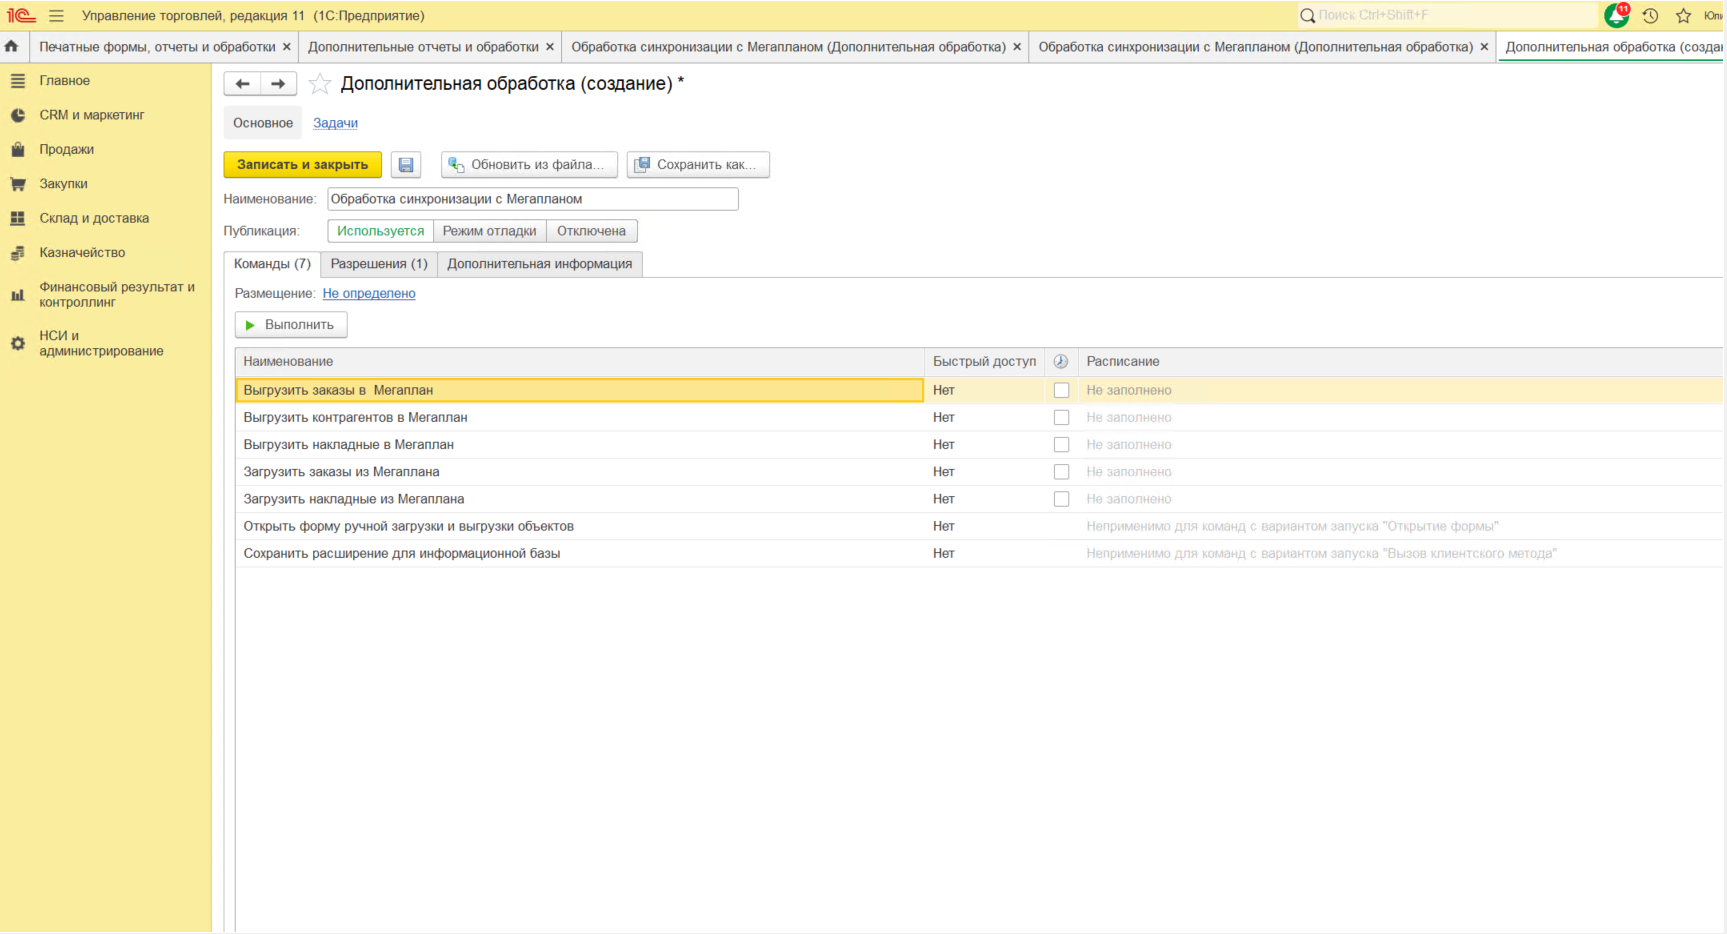
Task: Open Склад и доставка section
Action: [94, 218]
